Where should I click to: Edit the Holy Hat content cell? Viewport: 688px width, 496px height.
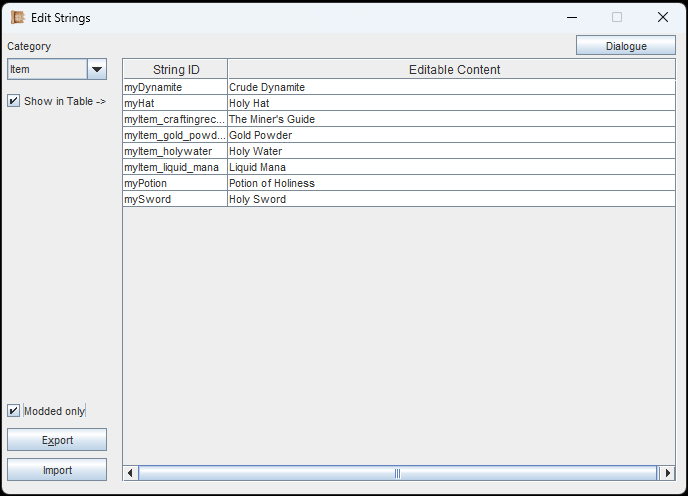pyautogui.click(x=450, y=103)
